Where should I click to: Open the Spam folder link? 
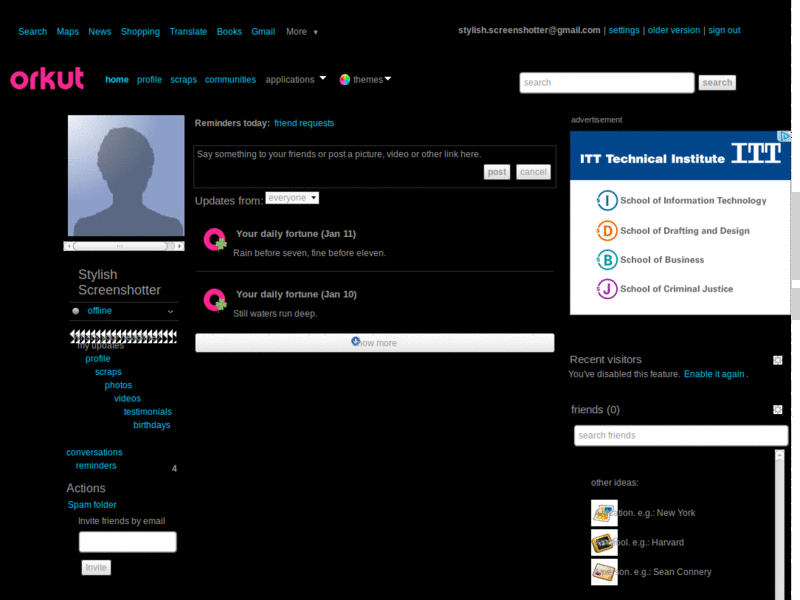(x=92, y=505)
